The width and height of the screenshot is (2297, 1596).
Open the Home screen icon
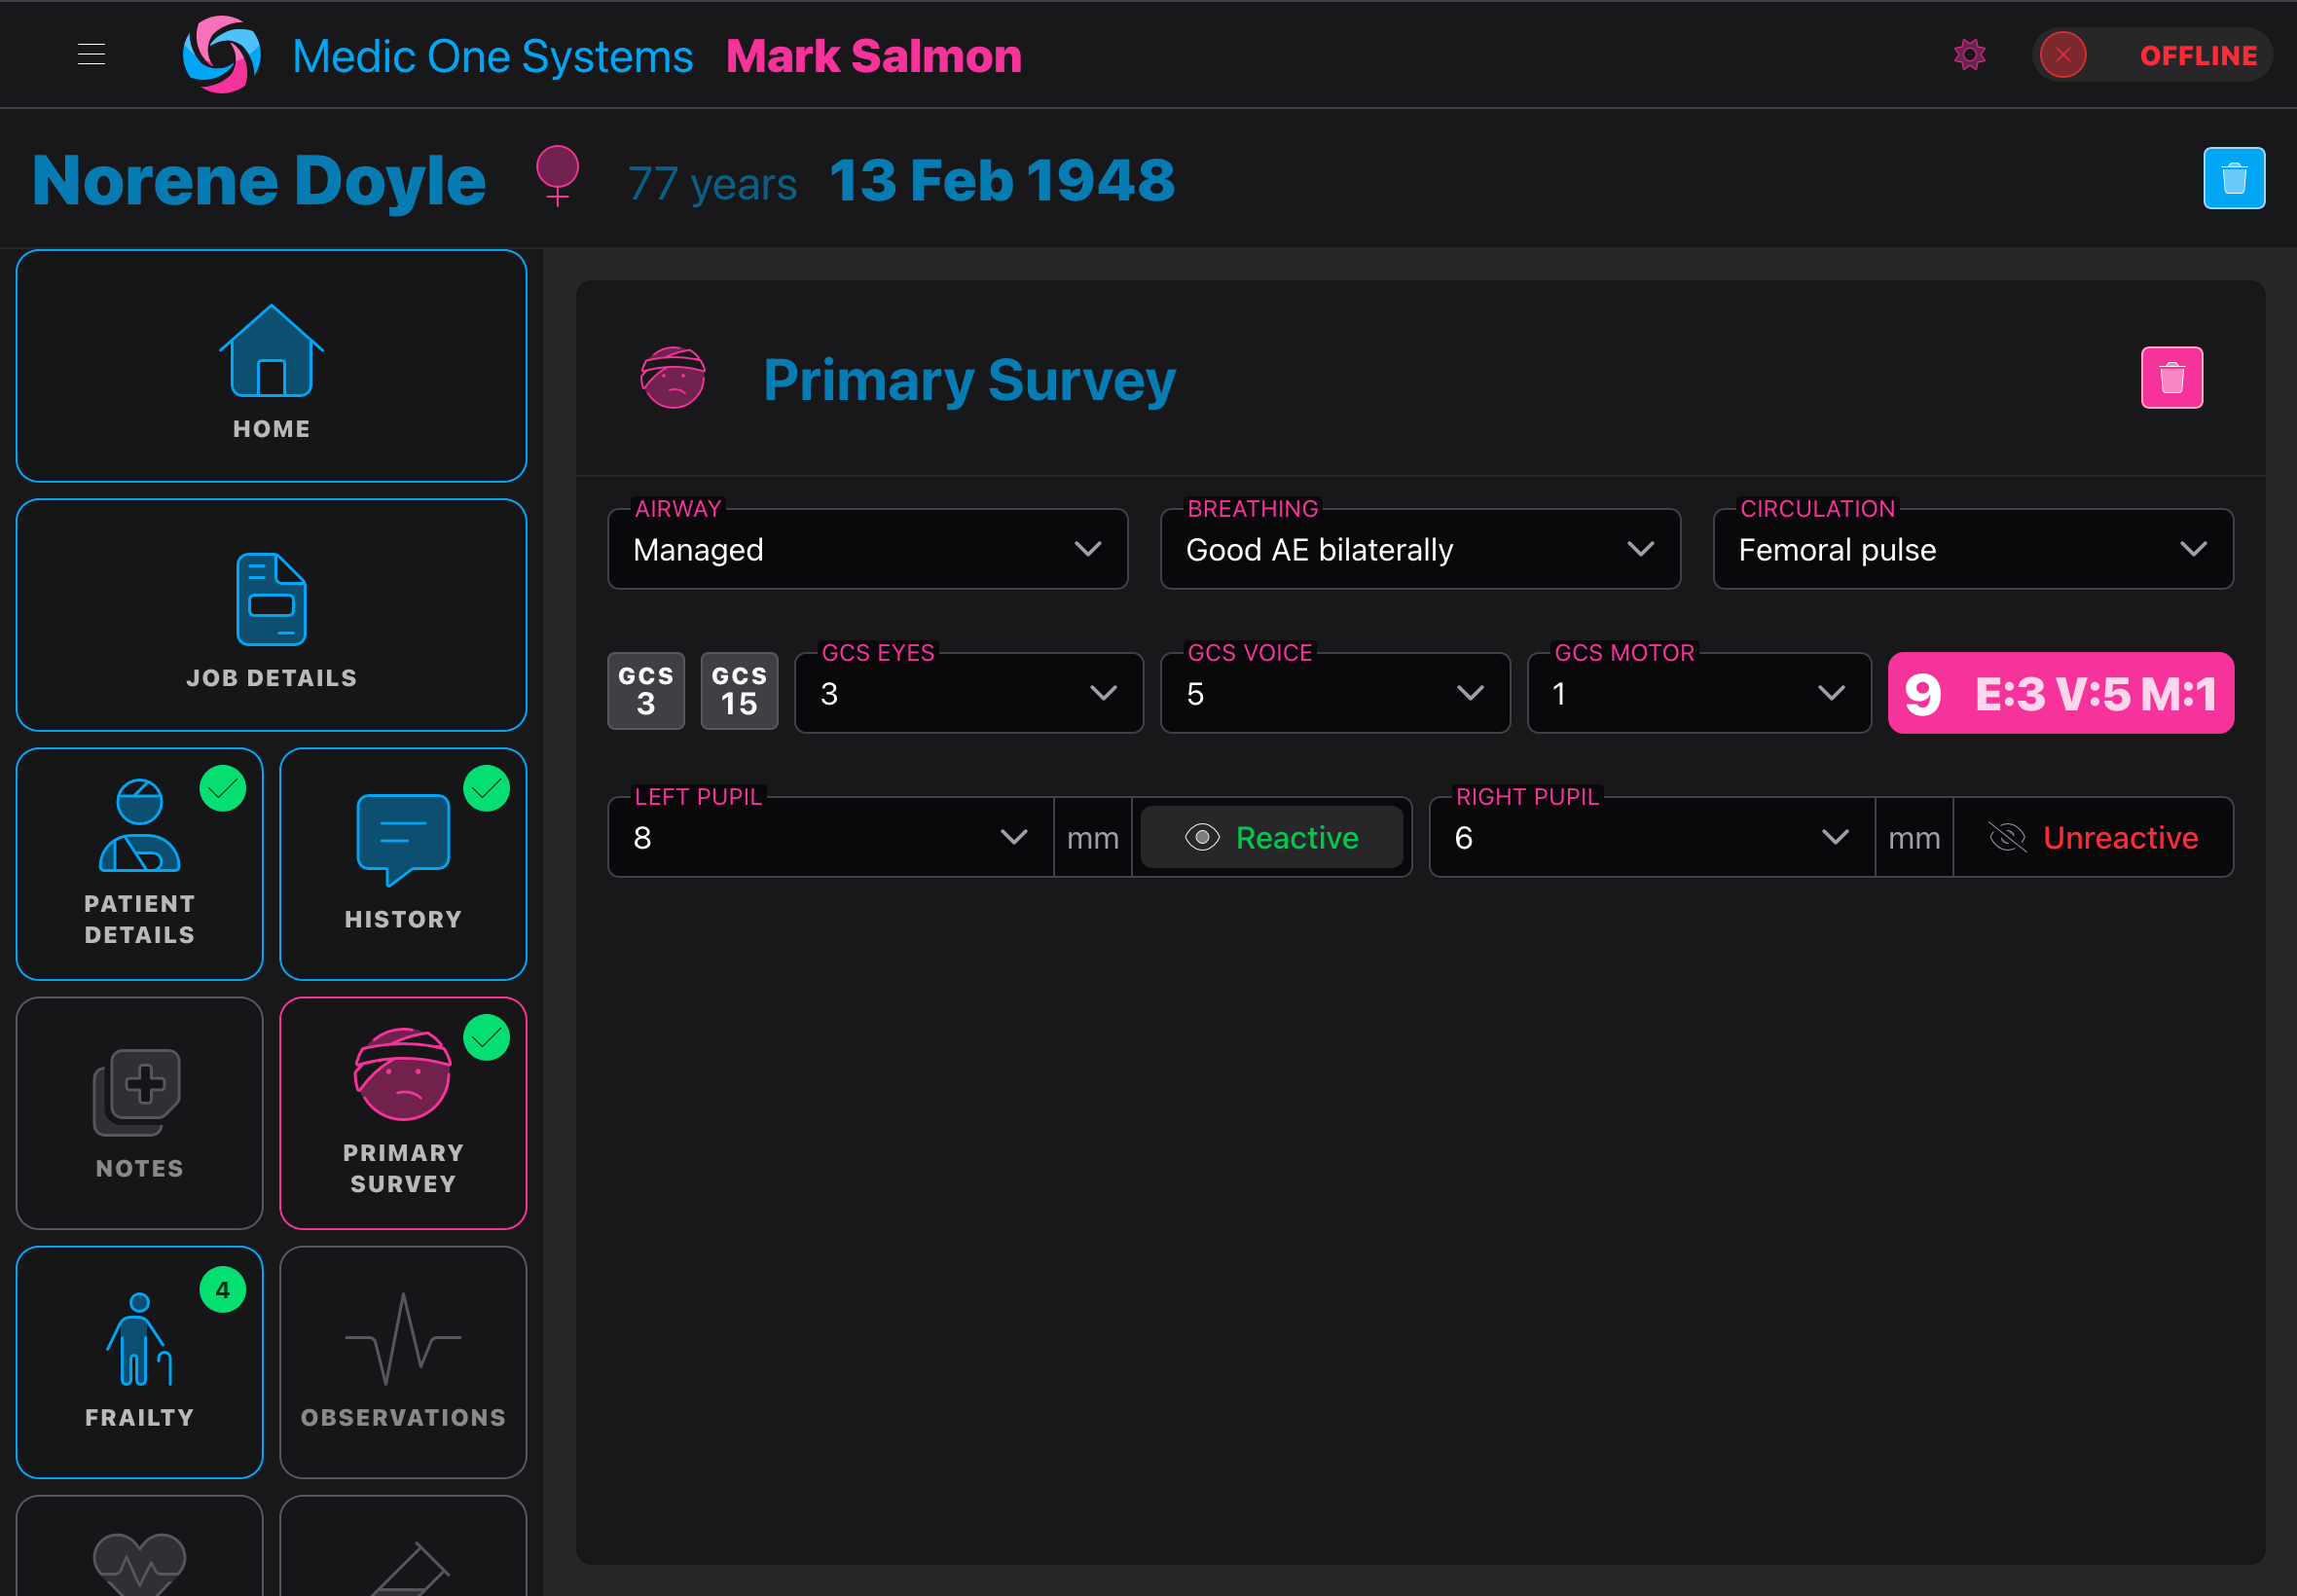tap(270, 365)
